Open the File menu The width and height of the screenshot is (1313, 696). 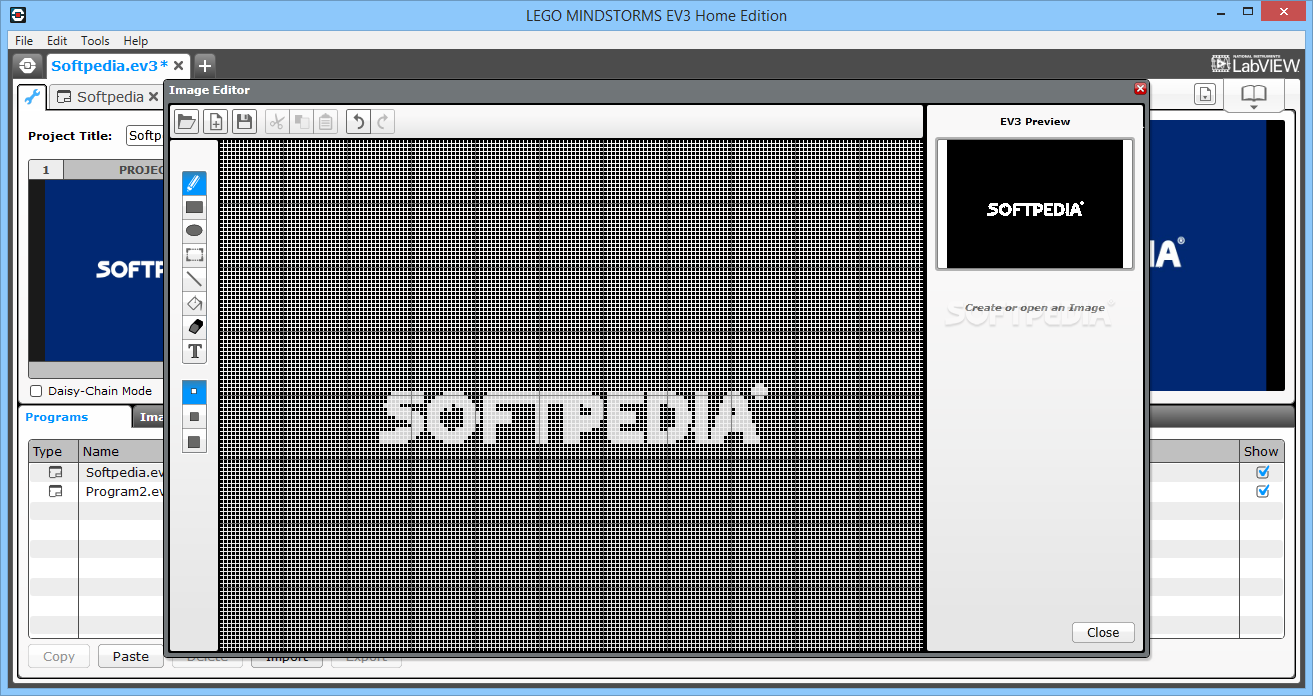coord(24,41)
